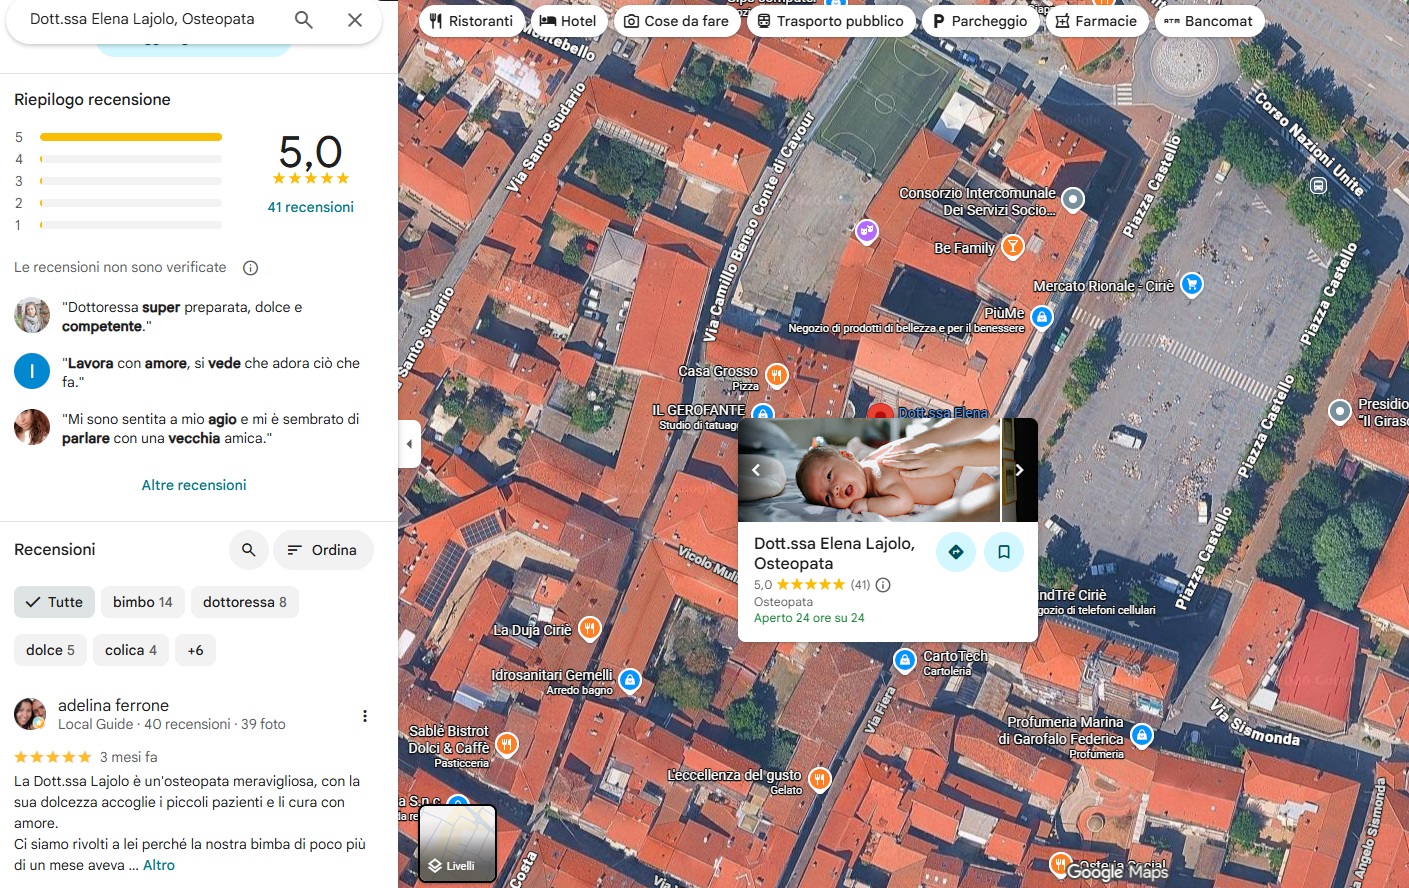Click adelina ferrone's profile photo
The image size is (1409, 888).
point(30,714)
